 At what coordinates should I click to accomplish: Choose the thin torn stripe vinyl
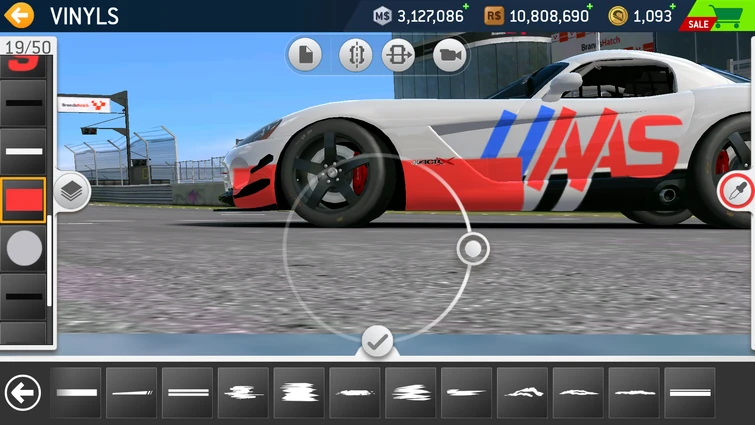(x=578, y=393)
